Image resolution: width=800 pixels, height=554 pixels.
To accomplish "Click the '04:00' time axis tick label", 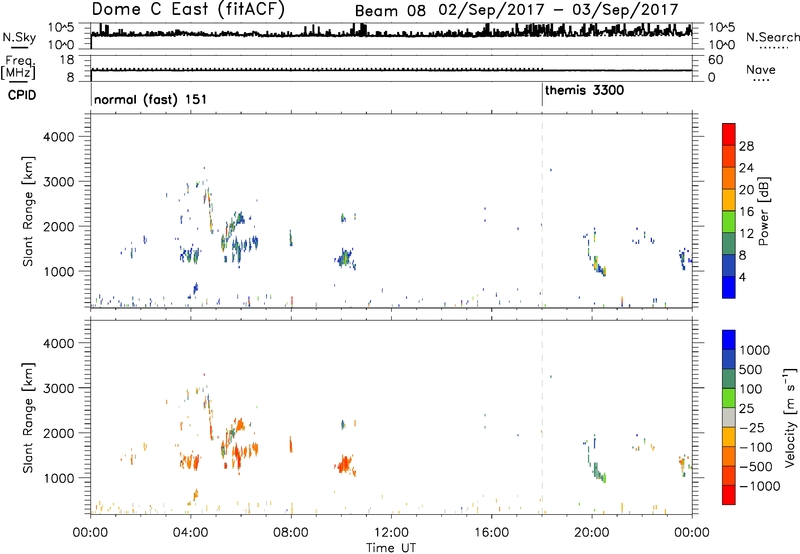I will 191,533.
